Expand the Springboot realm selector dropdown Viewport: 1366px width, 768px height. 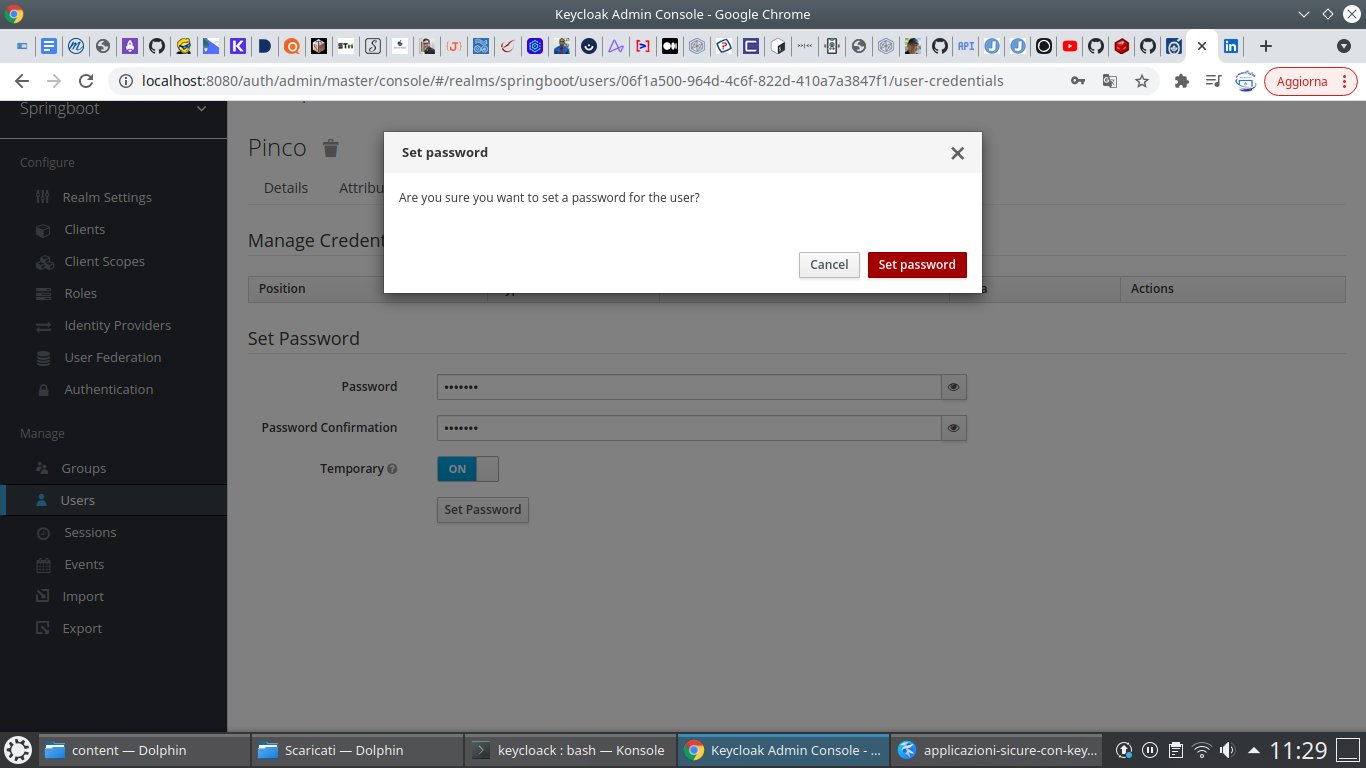point(201,109)
